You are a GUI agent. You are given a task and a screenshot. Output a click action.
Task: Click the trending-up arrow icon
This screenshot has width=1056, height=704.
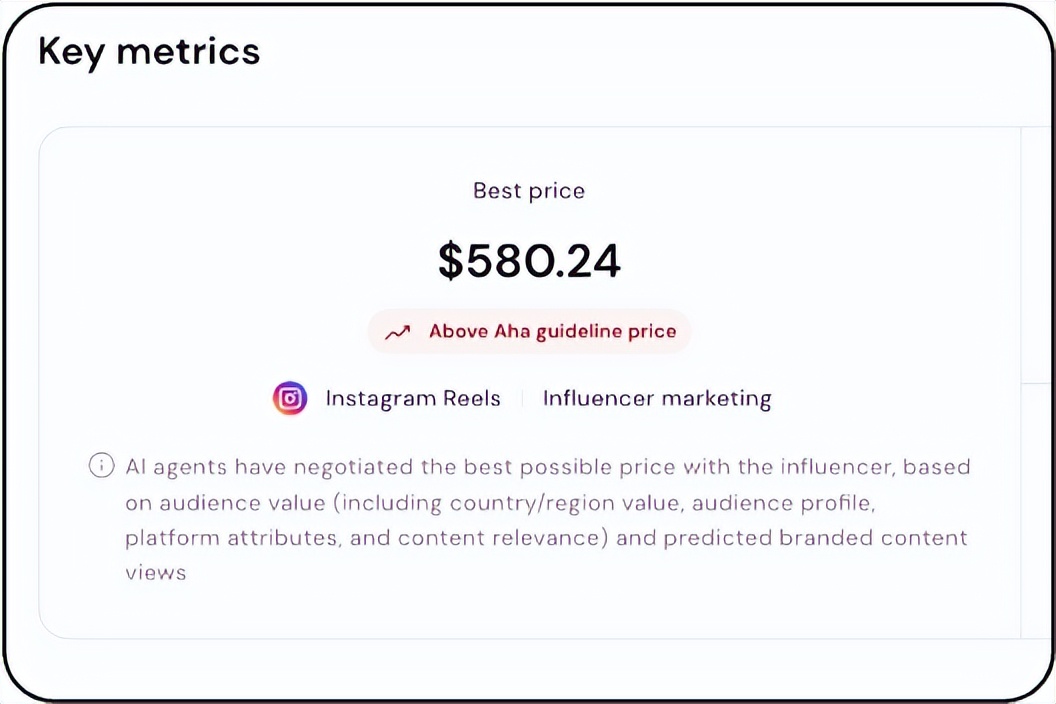398,332
